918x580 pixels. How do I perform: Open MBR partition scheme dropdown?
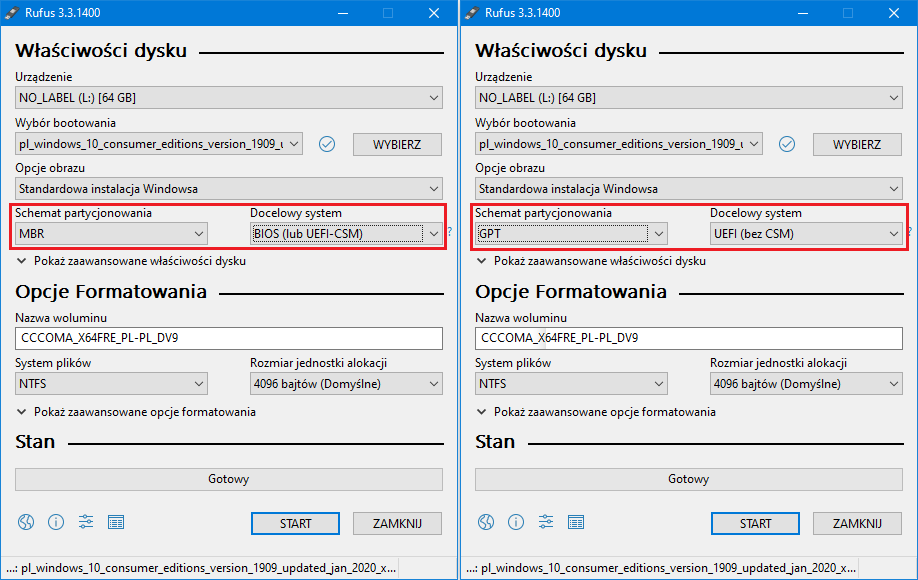111,234
